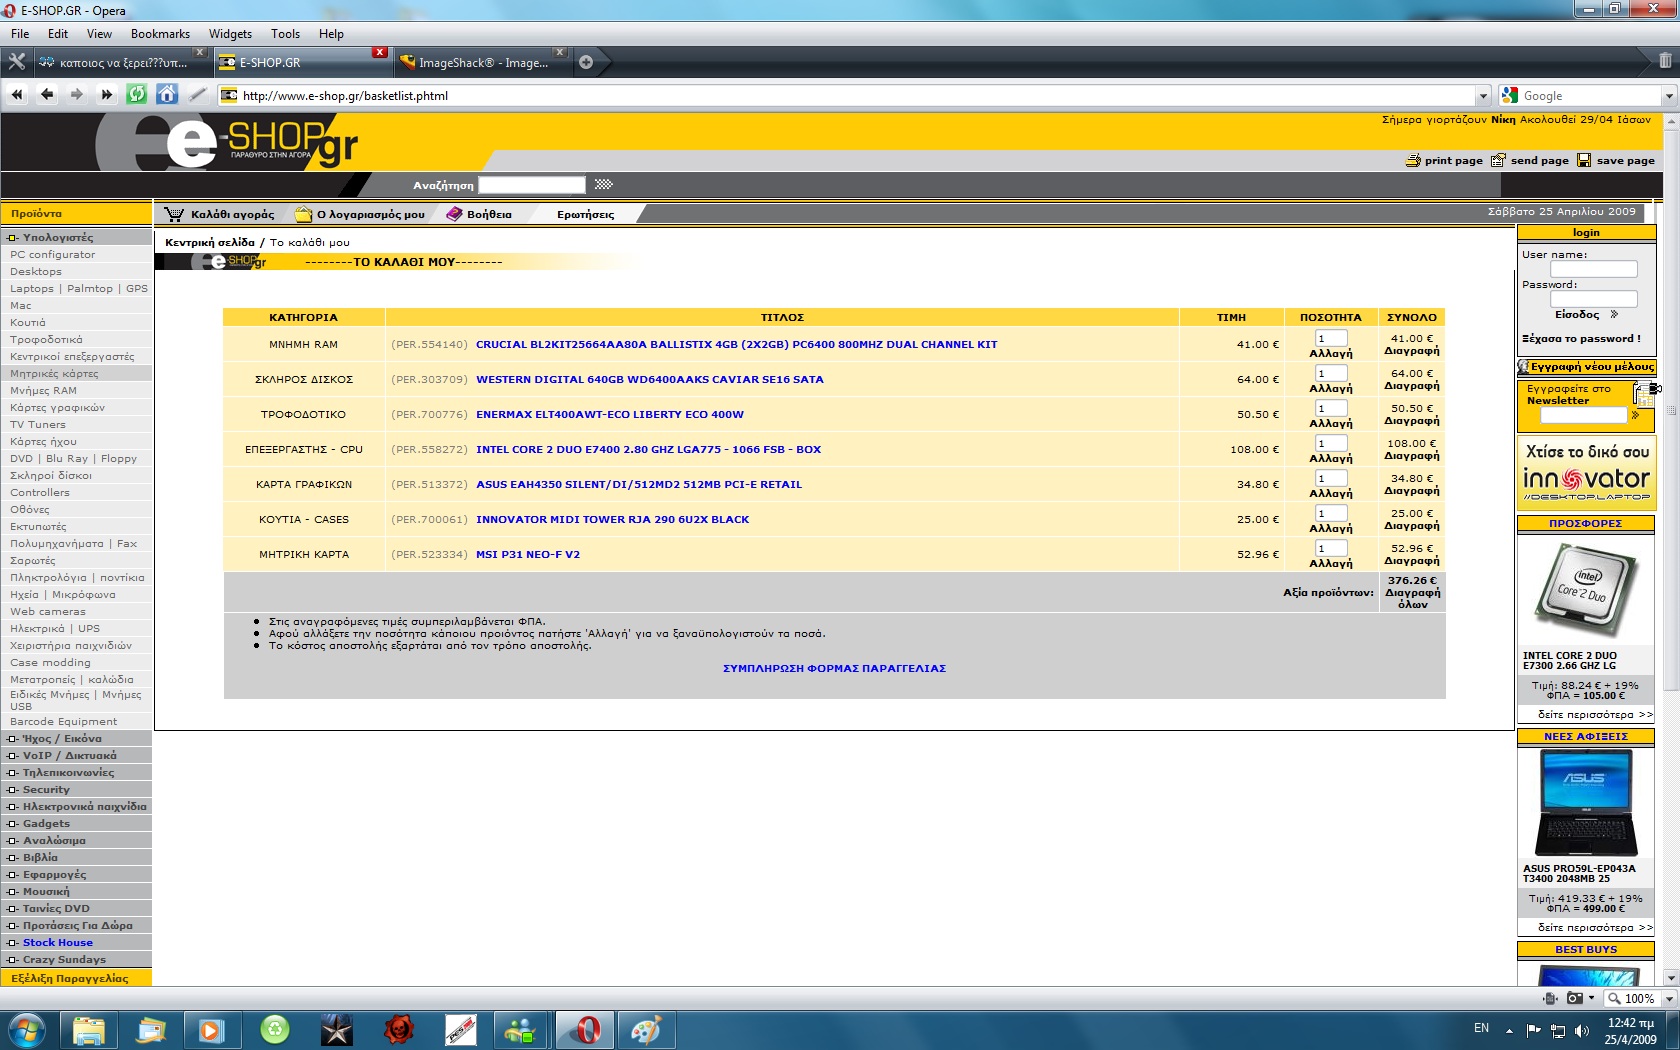Click the volume speaker tray icon
Screen dimensions: 1680x1050
tap(1581, 1030)
